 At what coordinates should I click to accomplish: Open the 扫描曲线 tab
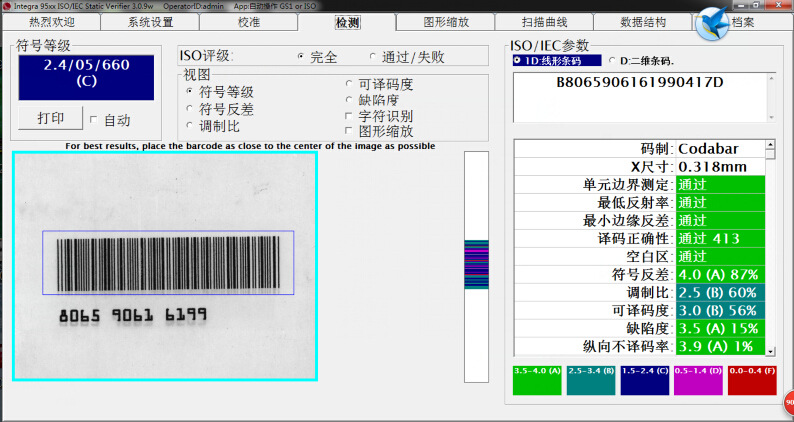tap(544, 22)
